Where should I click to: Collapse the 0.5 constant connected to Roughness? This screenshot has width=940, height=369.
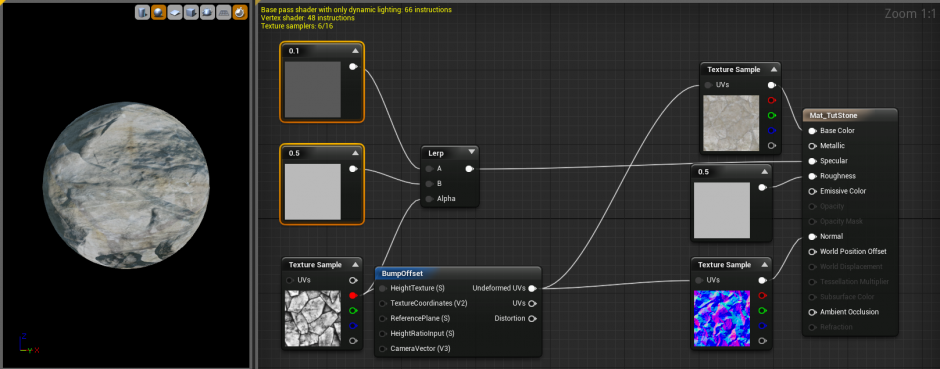click(764, 172)
